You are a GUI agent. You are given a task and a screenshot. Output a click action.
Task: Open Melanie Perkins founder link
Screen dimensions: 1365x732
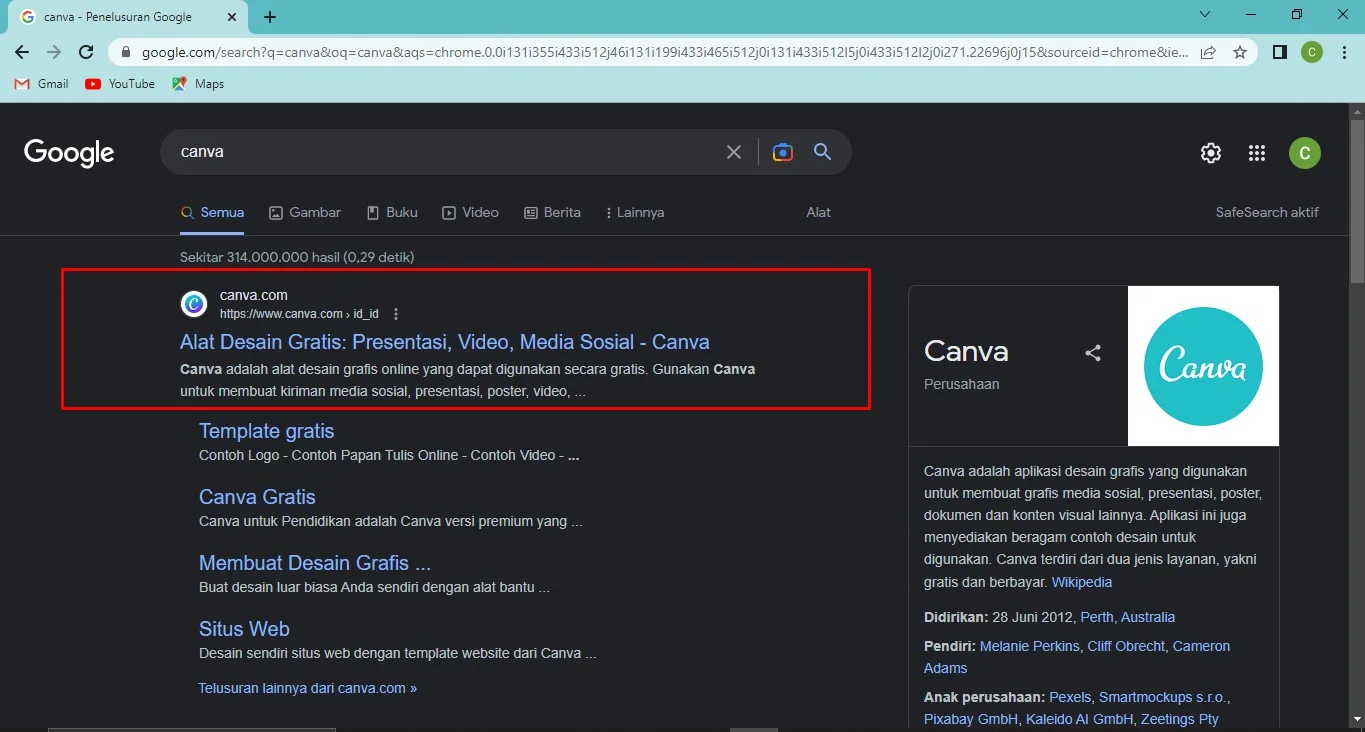[1030, 646]
